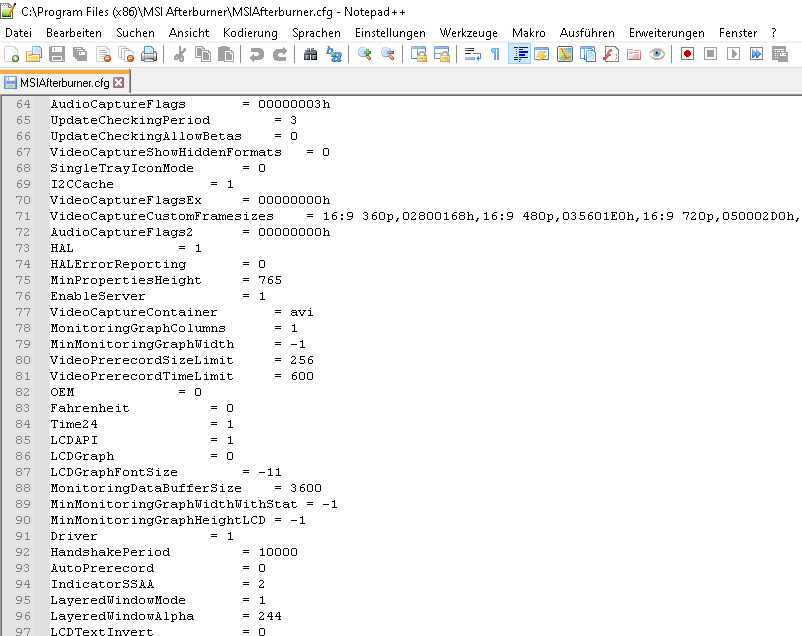Click value 10000 of HandshakePeriod
Viewport: 802px width, 636px height.
278,552
